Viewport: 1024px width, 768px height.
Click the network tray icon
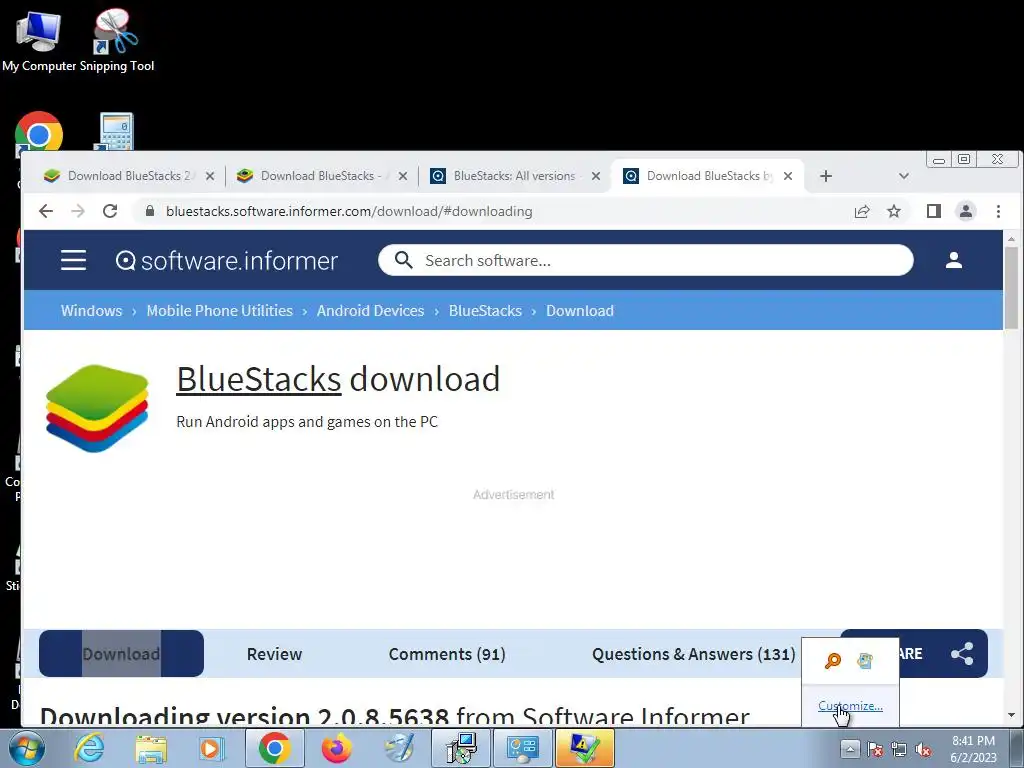tap(899, 749)
